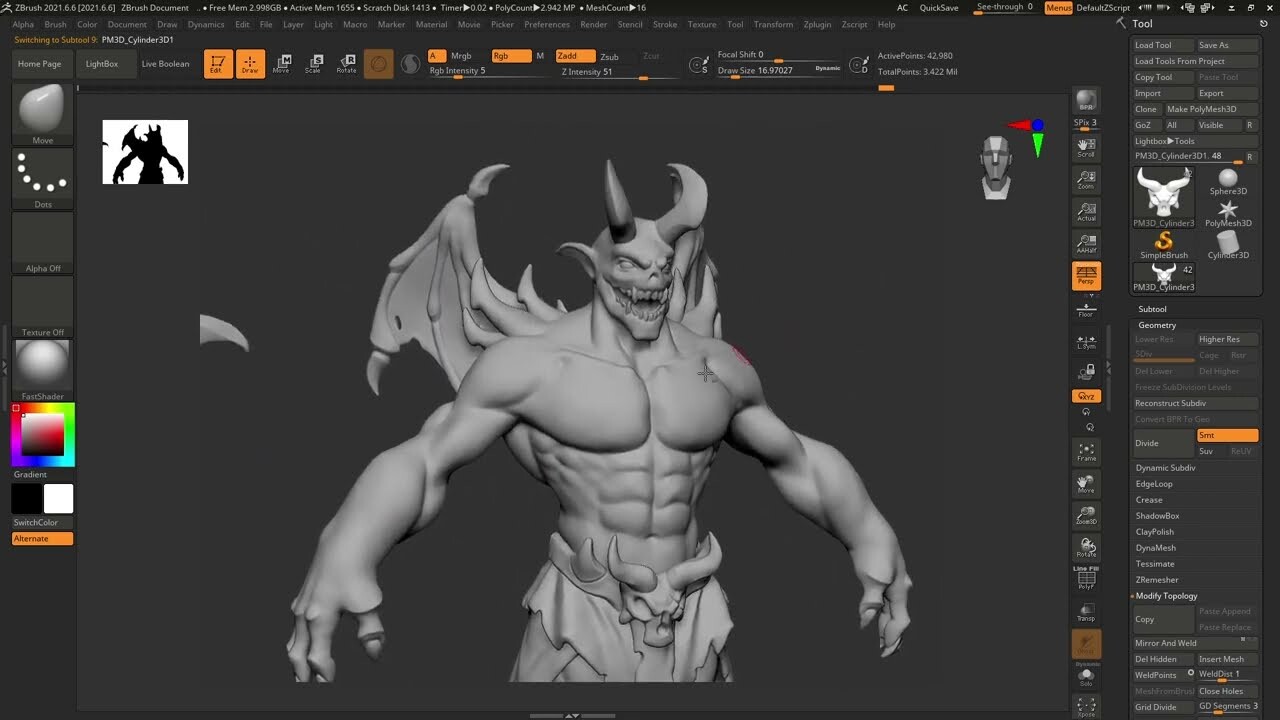The image size is (1280, 720).
Task: Select the Solo icon in the right strip
Action: [x=1086, y=676]
